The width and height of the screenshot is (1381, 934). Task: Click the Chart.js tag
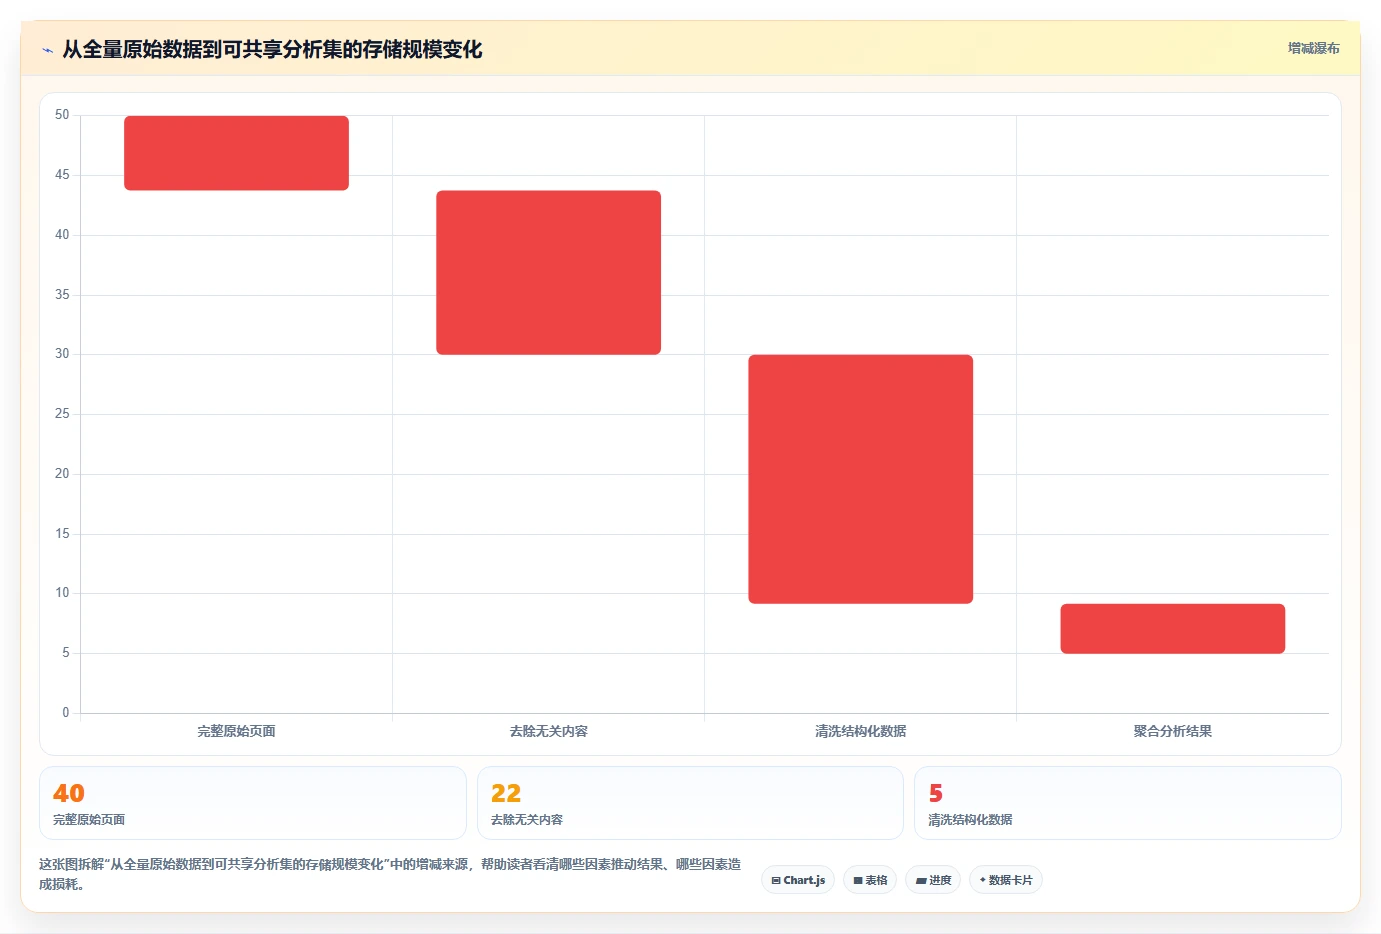798,880
